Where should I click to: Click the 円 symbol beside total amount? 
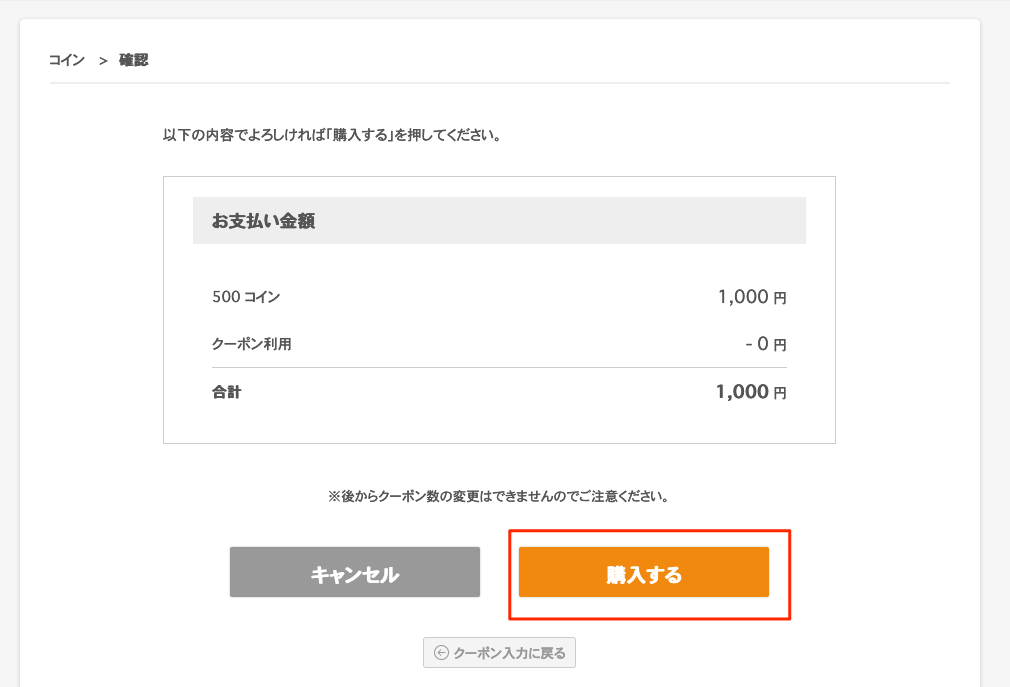point(780,393)
